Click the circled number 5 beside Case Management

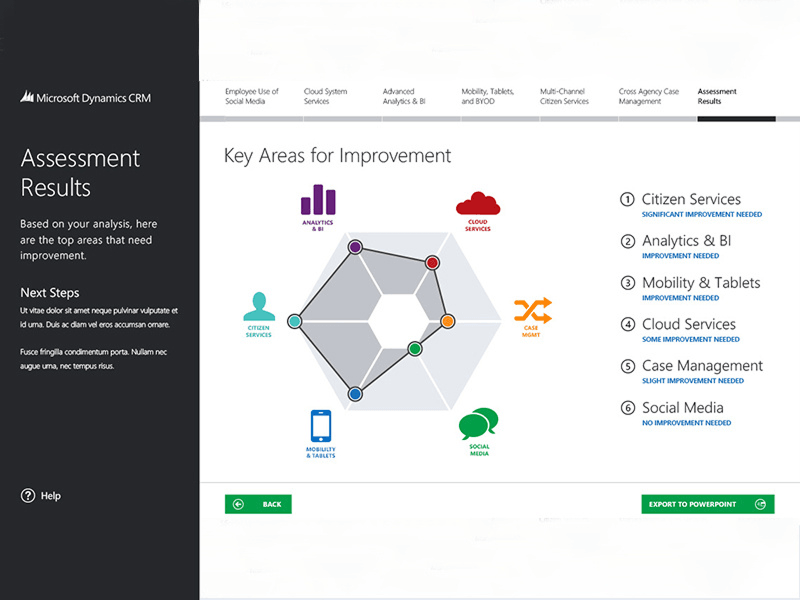tap(628, 366)
